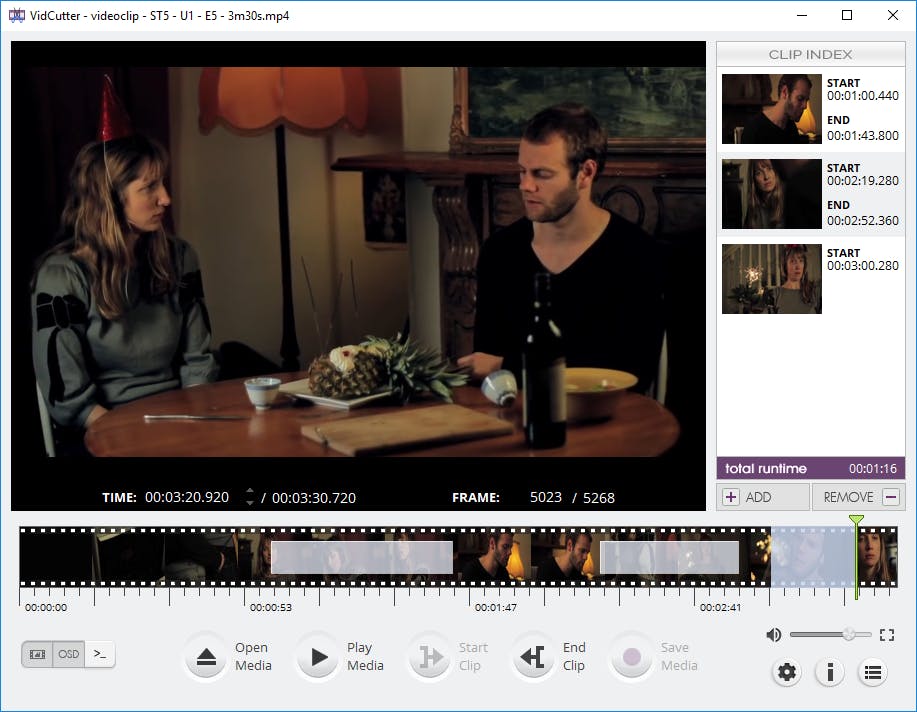
Task: Select the clip starting at 00:03:00.280
Action: click(x=811, y=279)
